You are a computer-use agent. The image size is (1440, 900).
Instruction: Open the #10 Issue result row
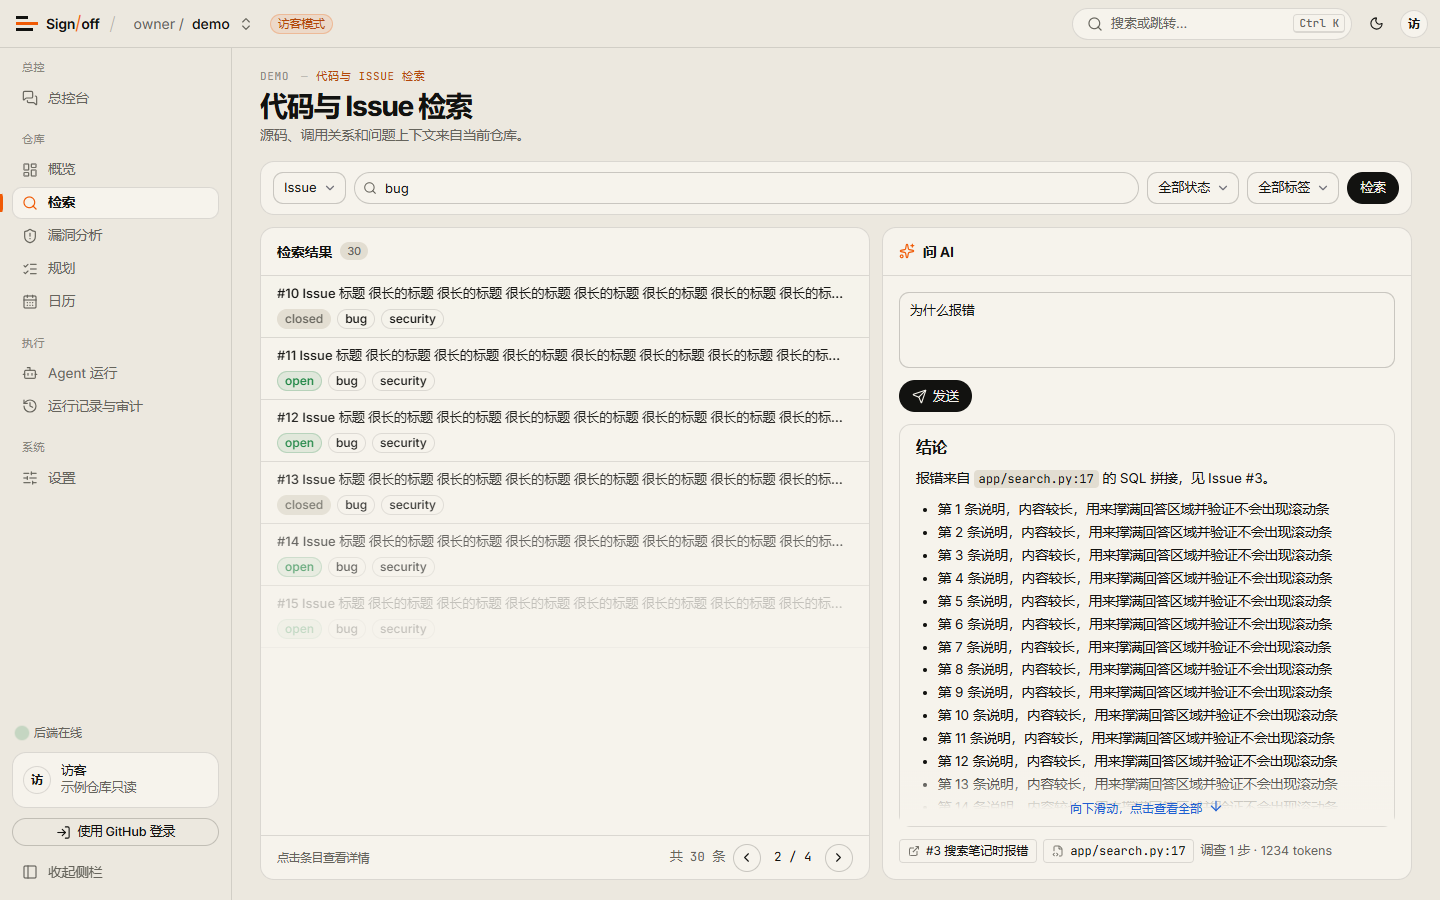[x=564, y=307]
